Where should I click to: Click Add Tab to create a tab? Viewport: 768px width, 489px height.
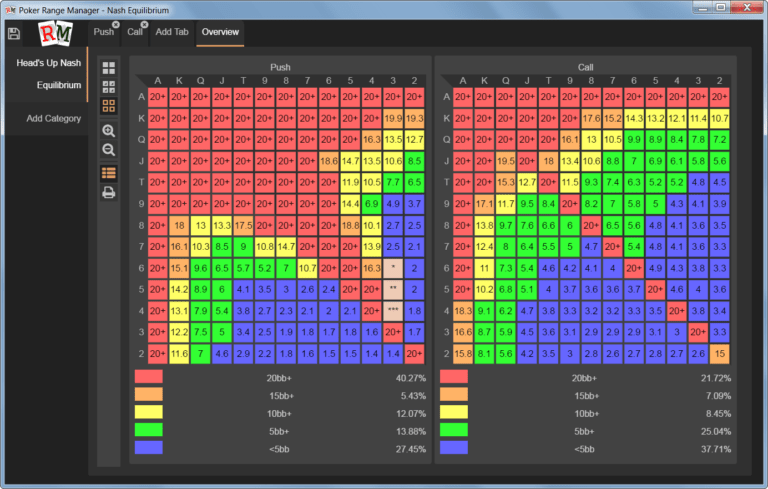click(x=171, y=32)
